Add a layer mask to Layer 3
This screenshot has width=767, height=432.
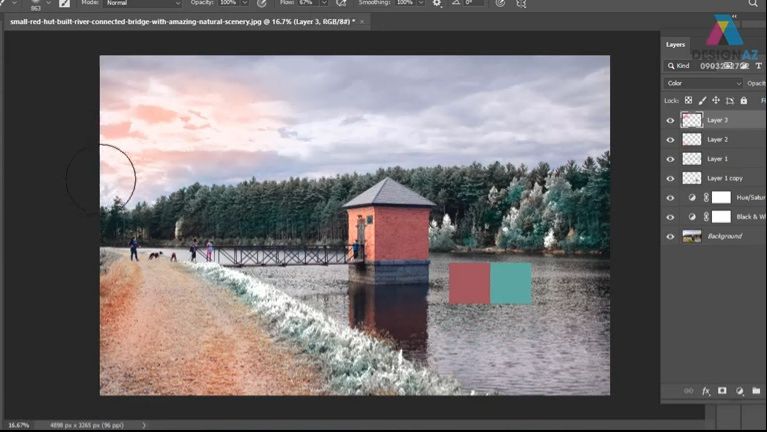(x=722, y=391)
